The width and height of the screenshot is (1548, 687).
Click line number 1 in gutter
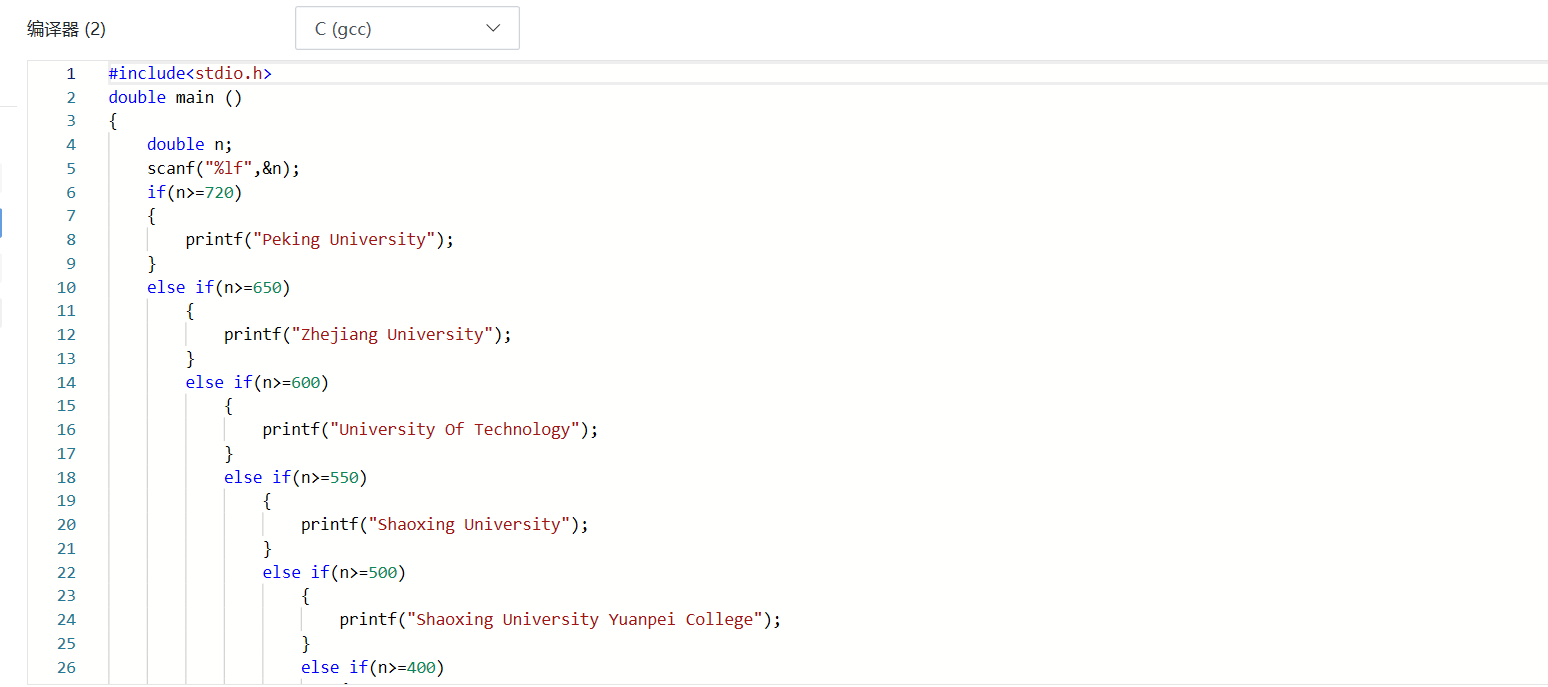point(71,73)
